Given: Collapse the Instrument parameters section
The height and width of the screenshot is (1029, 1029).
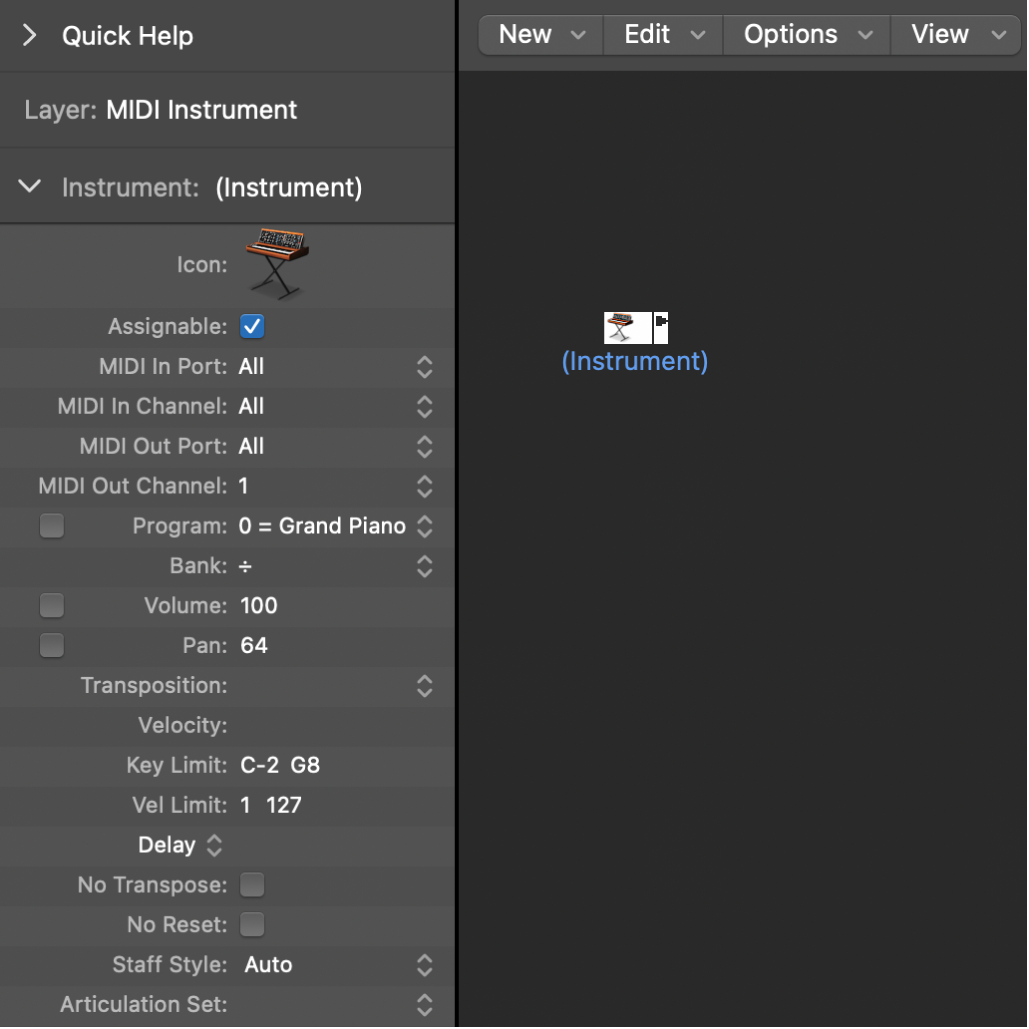Looking at the screenshot, I should point(28,185).
